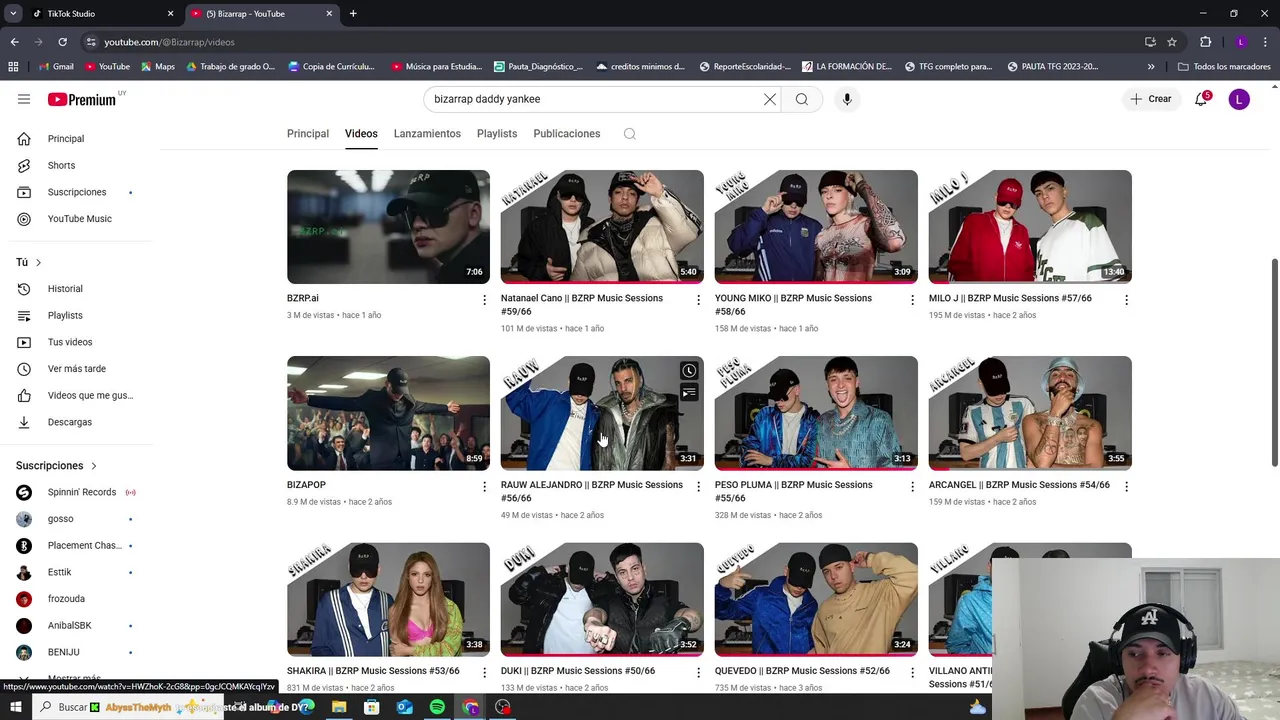Open the Maps bookmark
The image size is (1280, 720).
tap(158, 67)
